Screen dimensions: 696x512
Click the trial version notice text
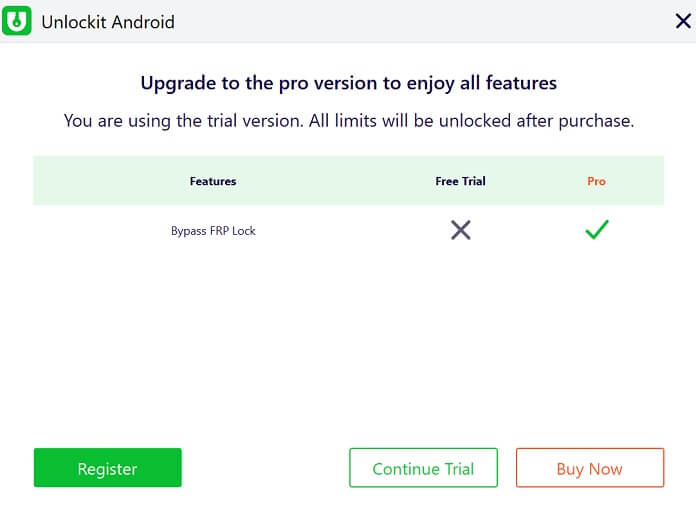point(348,121)
